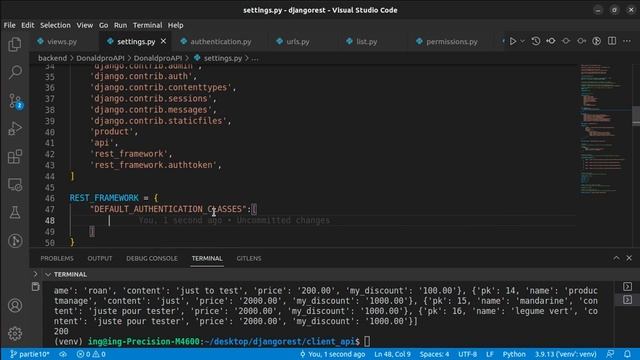Open the View menu
Viewport: 640px width, 360px height.
(84, 25)
